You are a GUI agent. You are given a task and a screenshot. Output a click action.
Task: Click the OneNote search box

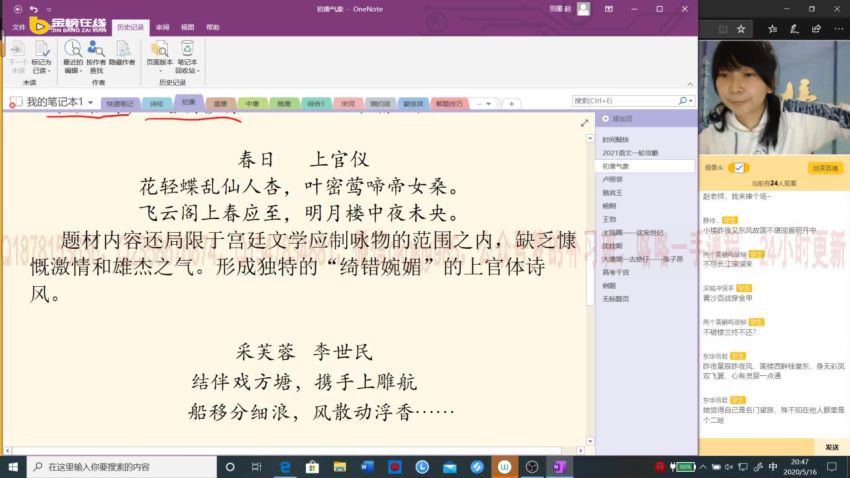coord(624,101)
